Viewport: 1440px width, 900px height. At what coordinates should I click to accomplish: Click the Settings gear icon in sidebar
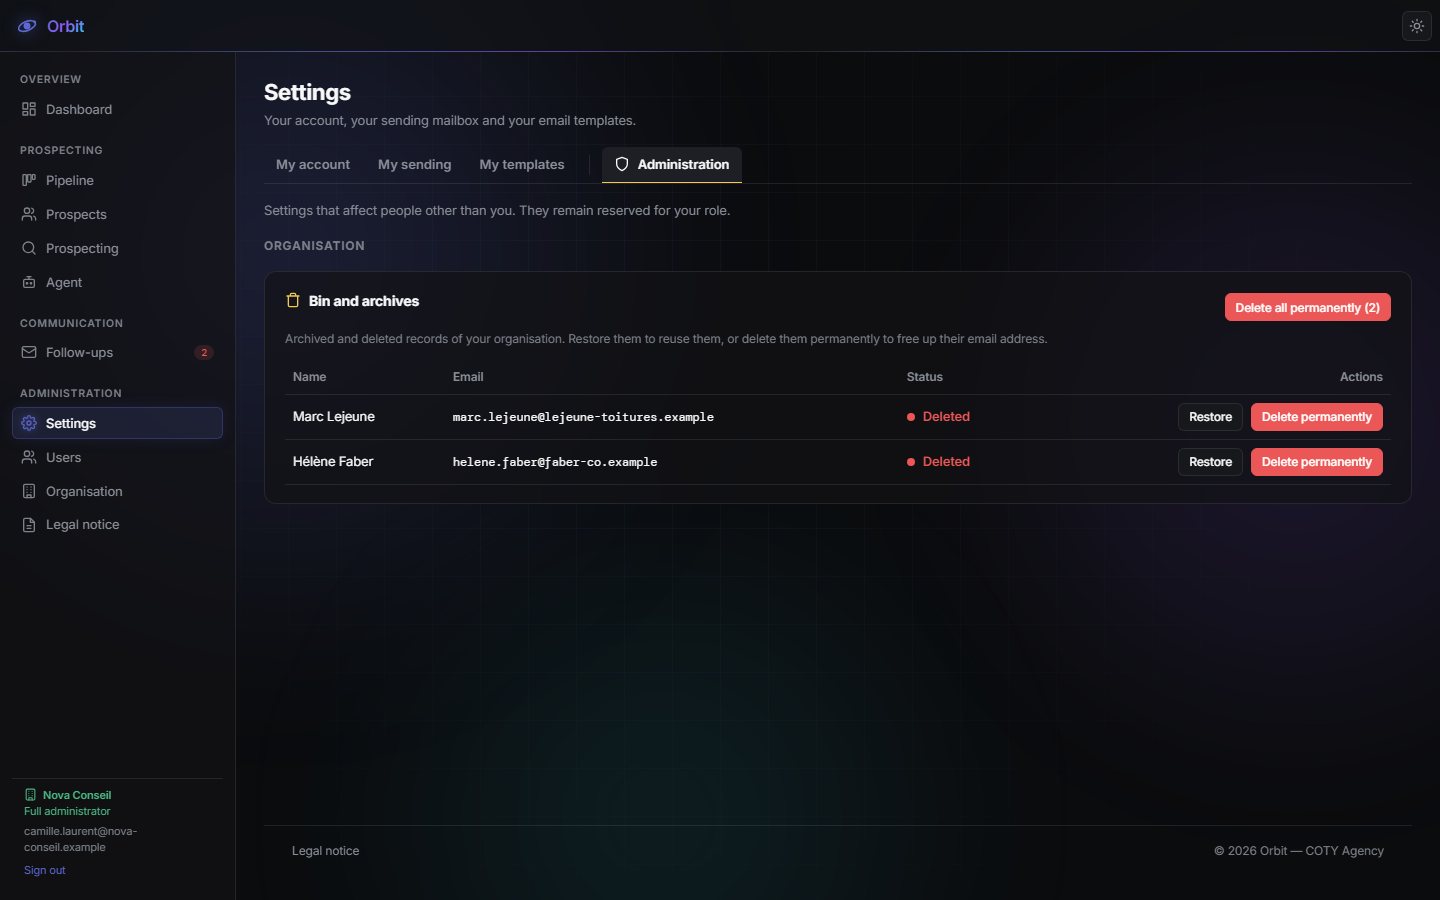pyautogui.click(x=29, y=423)
